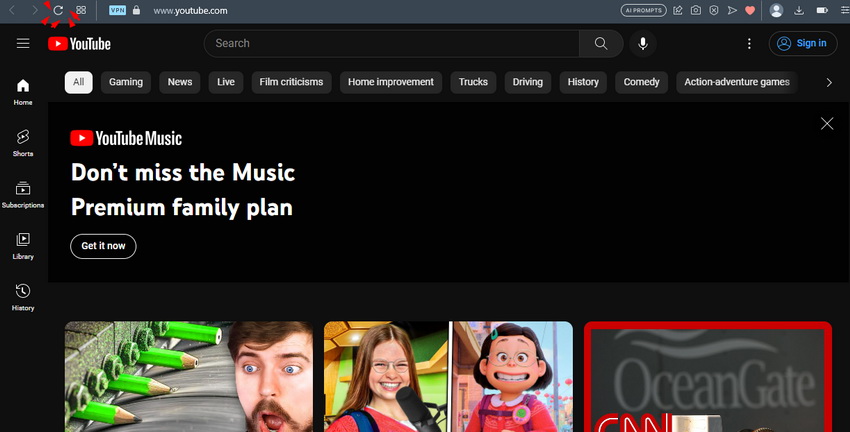Take a snapshot with the camera icon
Screen dimensions: 850x432
point(696,10)
